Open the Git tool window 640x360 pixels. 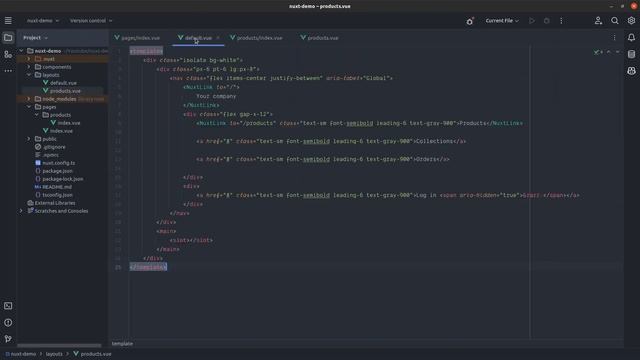point(8,339)
